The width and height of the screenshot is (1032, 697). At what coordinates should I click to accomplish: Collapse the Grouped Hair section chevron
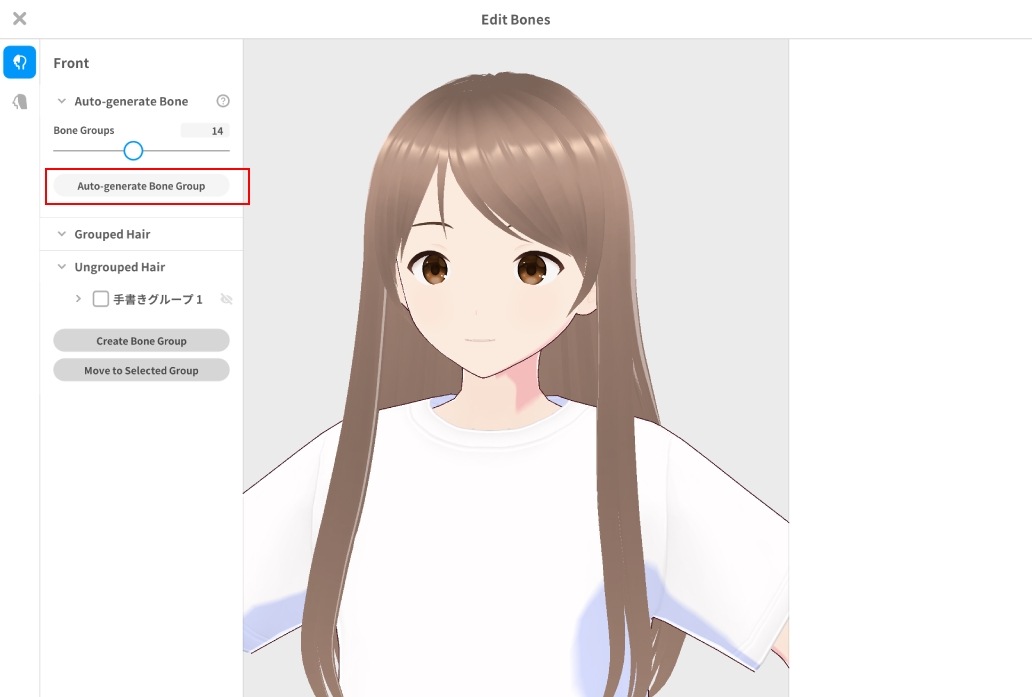click(x=62, y=234)
